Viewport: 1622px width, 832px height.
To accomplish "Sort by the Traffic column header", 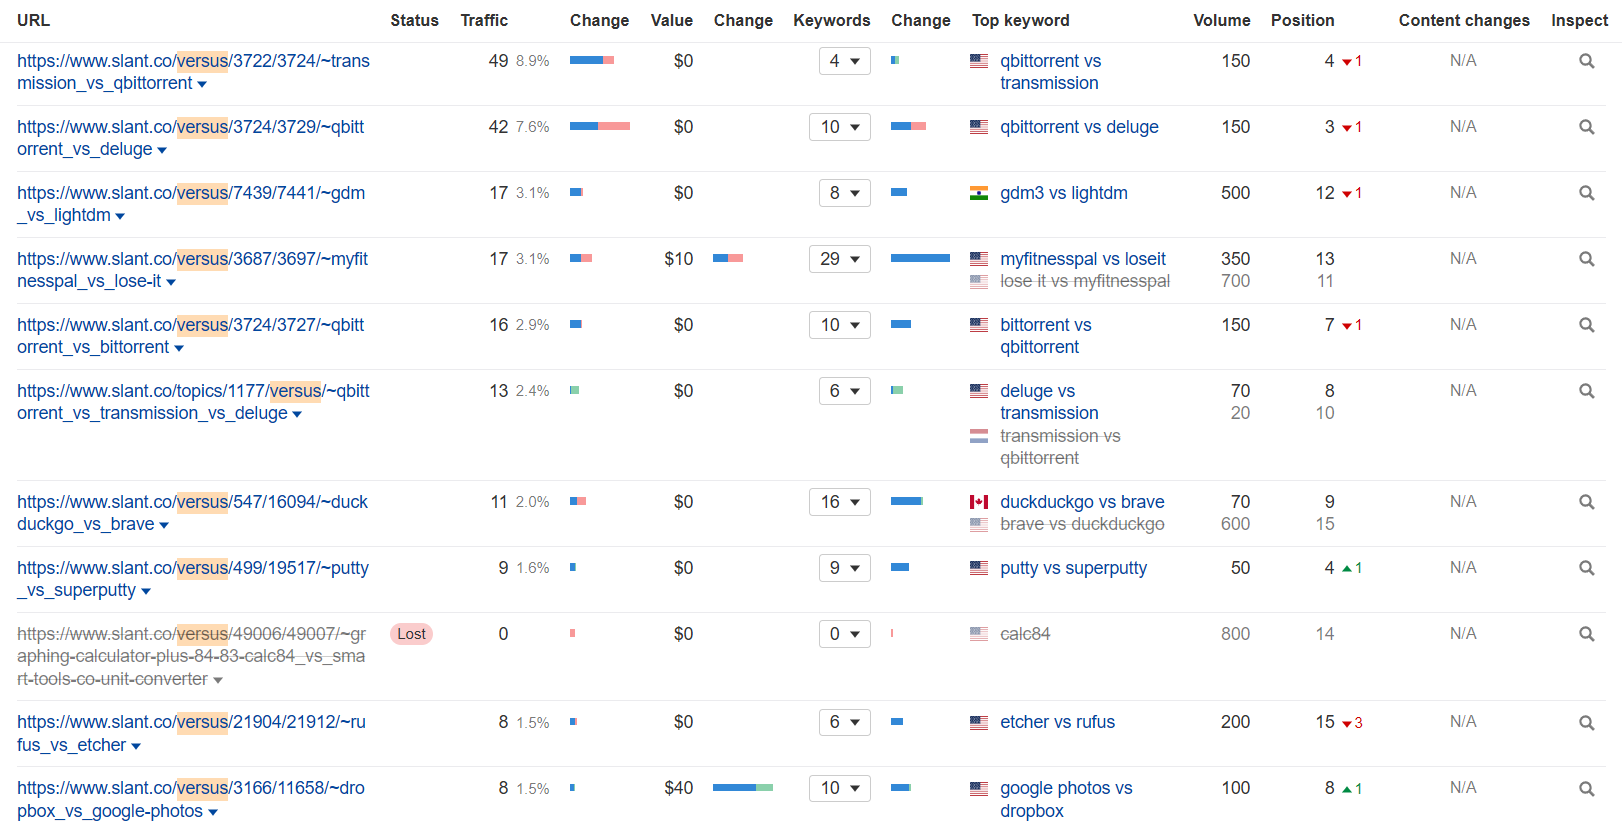I will click(x=484, y=20).
